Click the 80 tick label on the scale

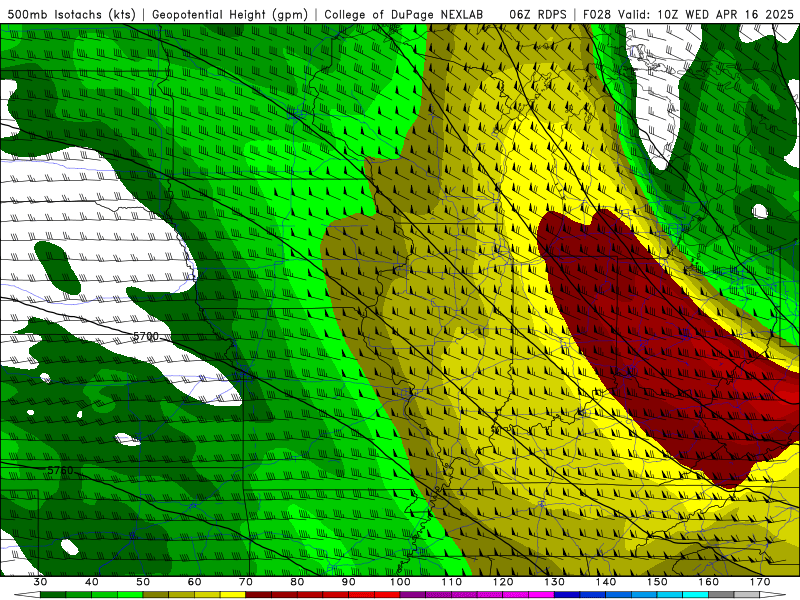pyautogui.click(x=297, y=582)
